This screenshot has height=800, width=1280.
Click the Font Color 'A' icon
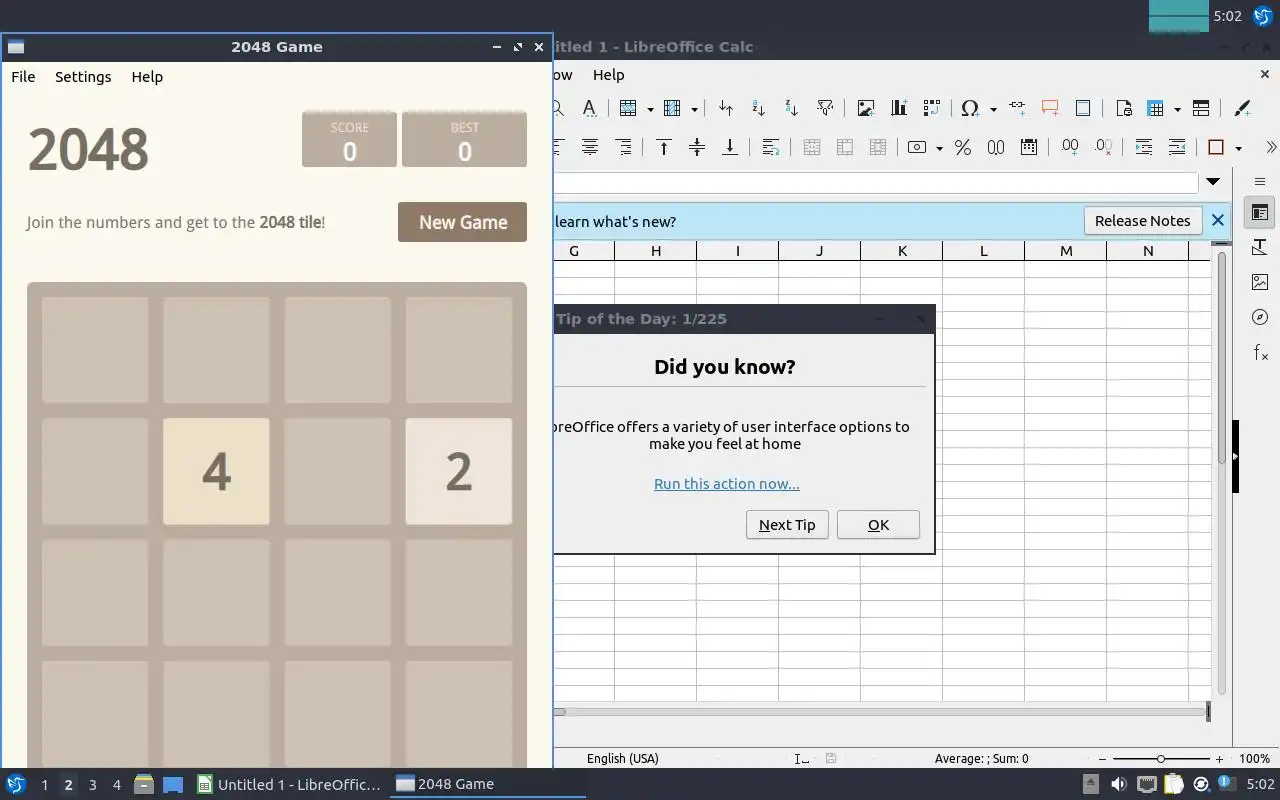[589, 108]
